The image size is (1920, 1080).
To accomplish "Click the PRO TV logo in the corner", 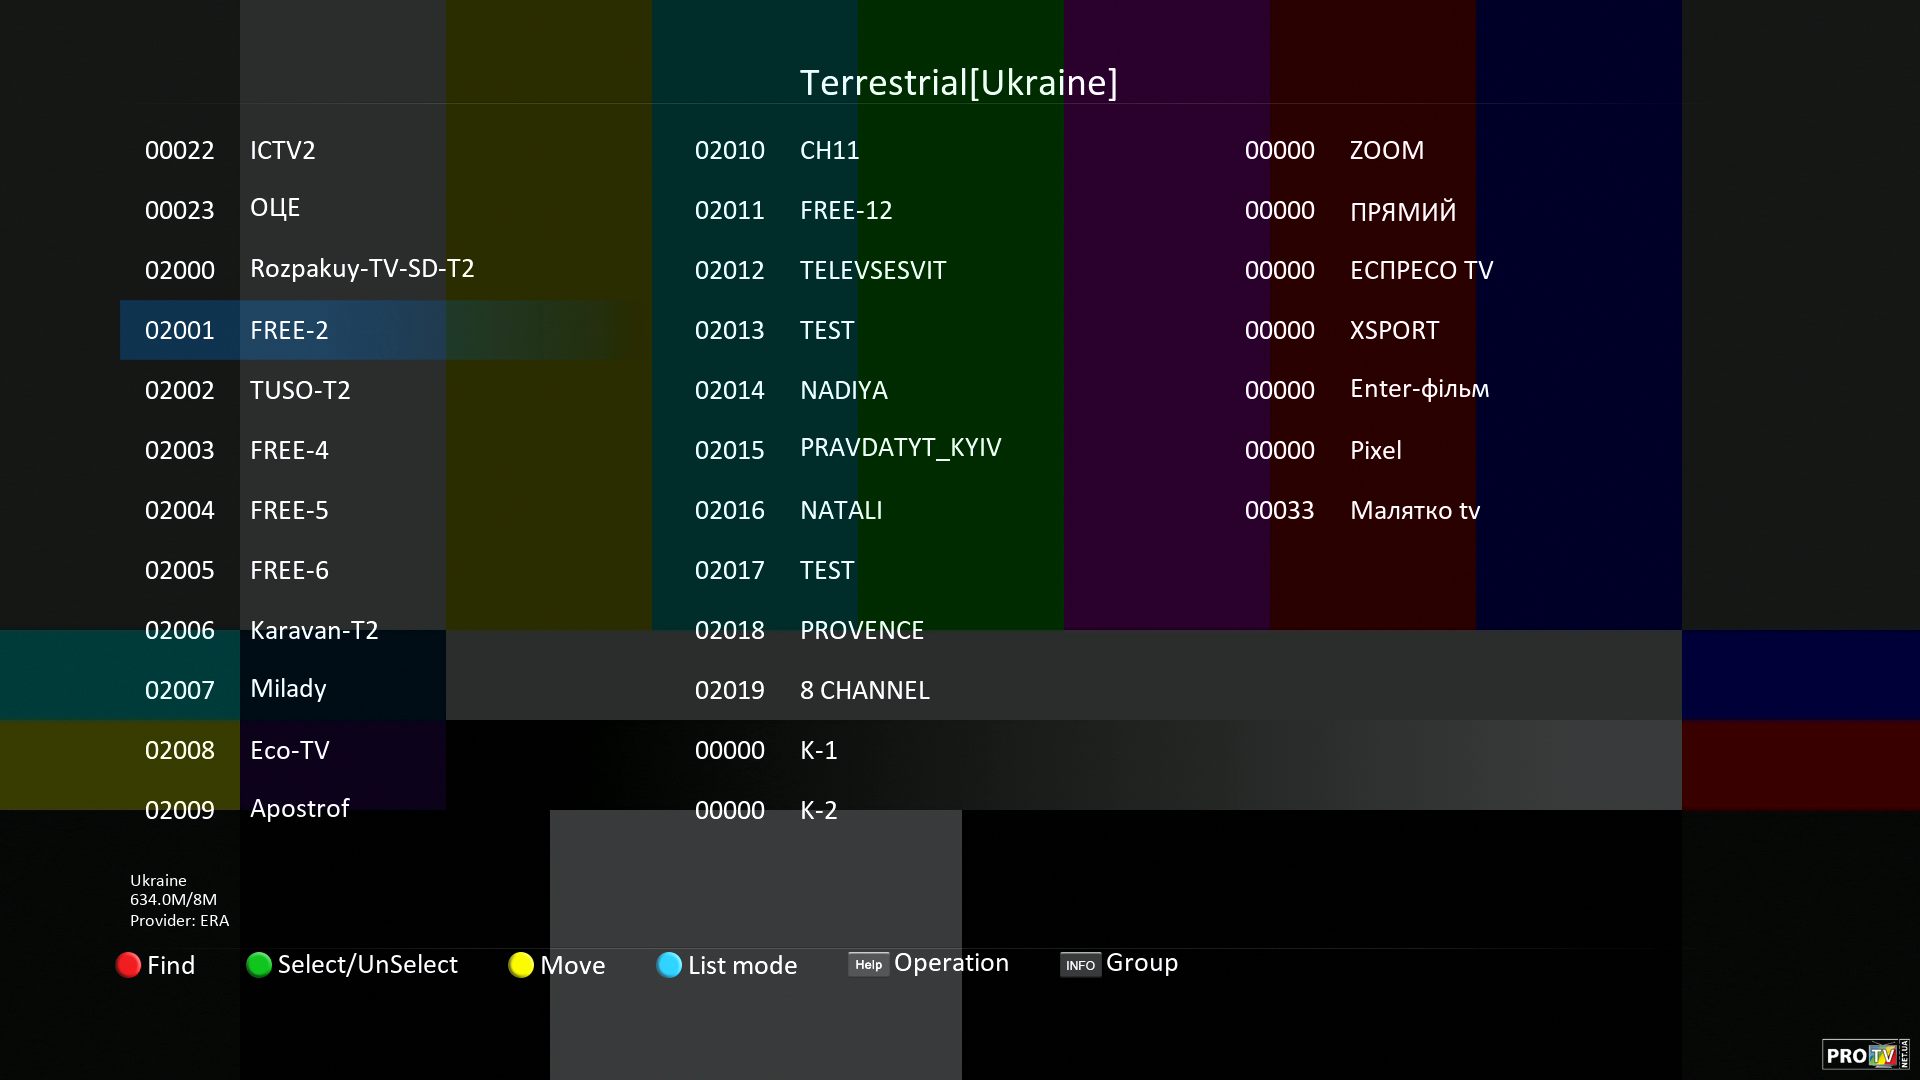I will (1865, 1055).
